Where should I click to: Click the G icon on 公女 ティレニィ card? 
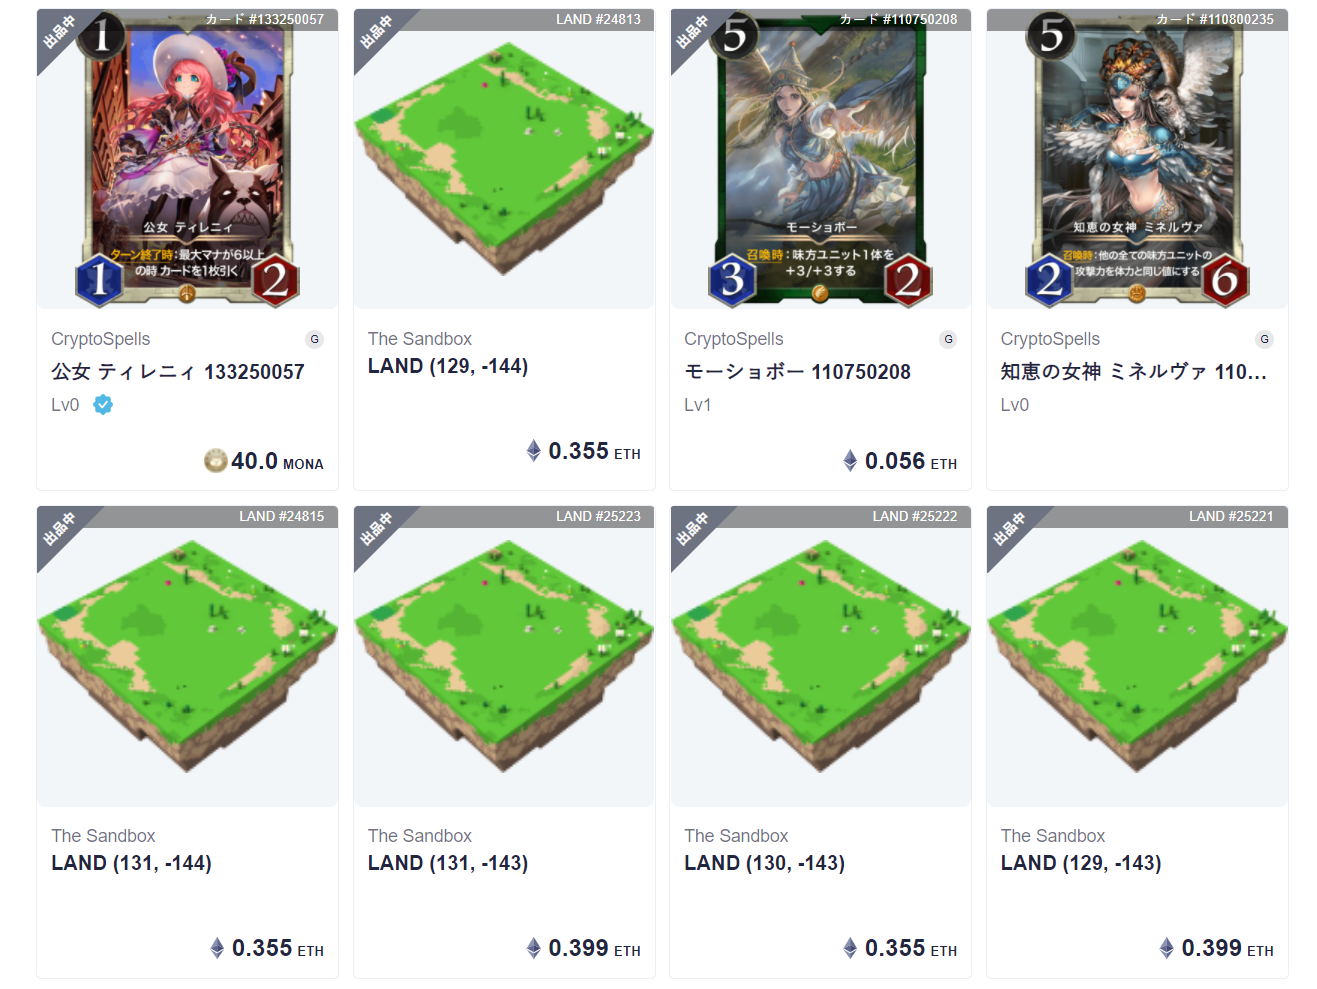tap(315, 340)
